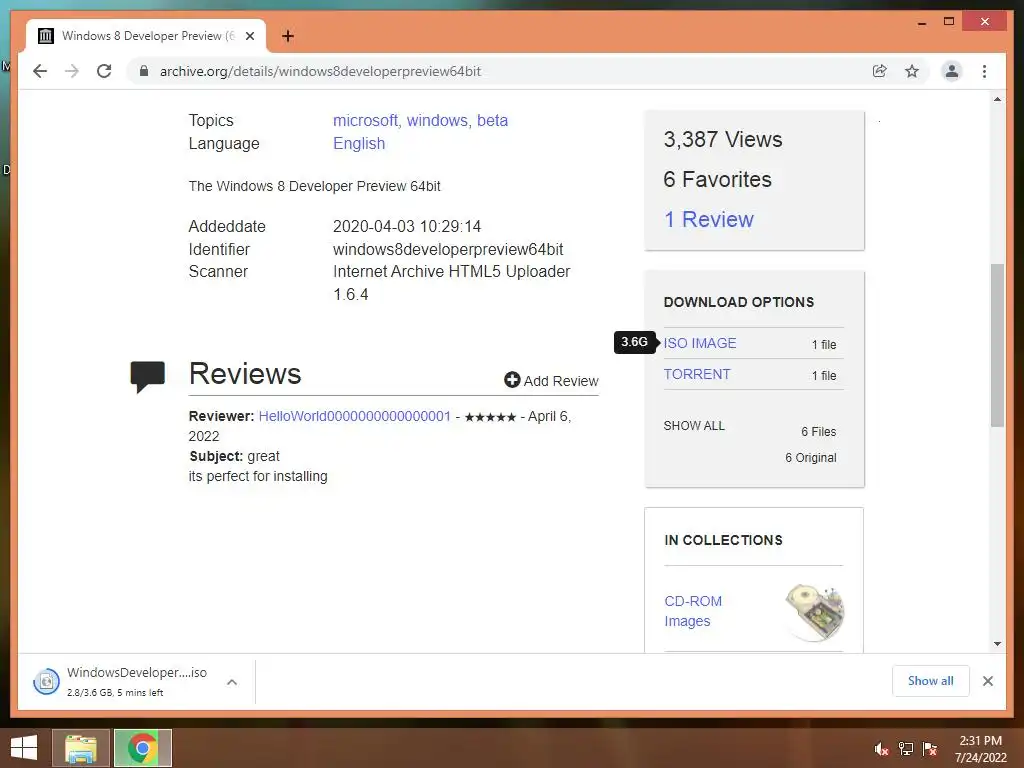Click the 6 Original text
The width and height of the screenshot is (1024, 768).
click(810, 457)
